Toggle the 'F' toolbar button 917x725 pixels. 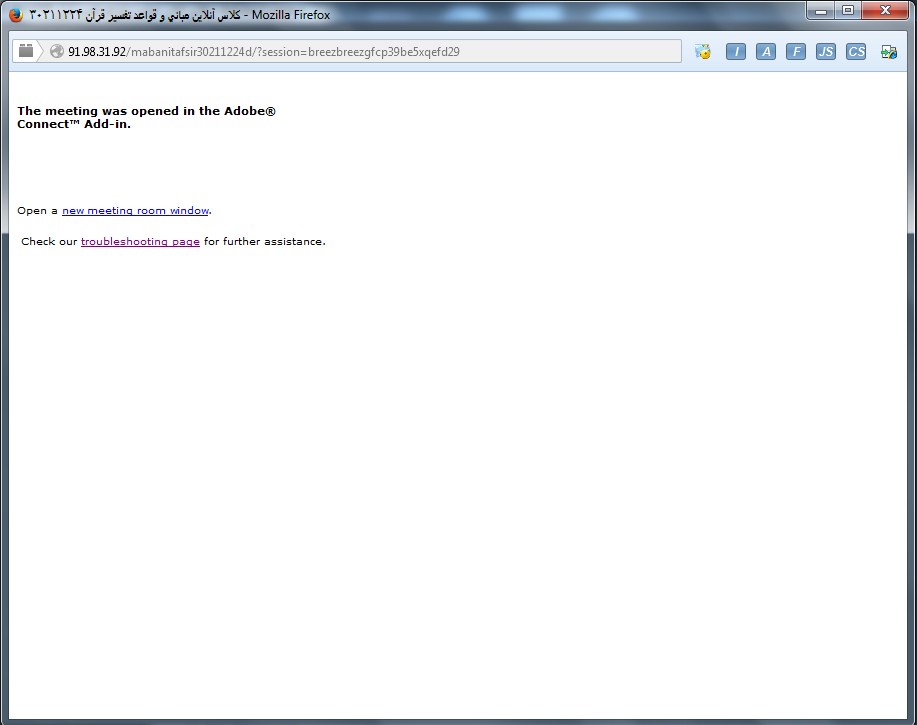[x=796, y=51]
